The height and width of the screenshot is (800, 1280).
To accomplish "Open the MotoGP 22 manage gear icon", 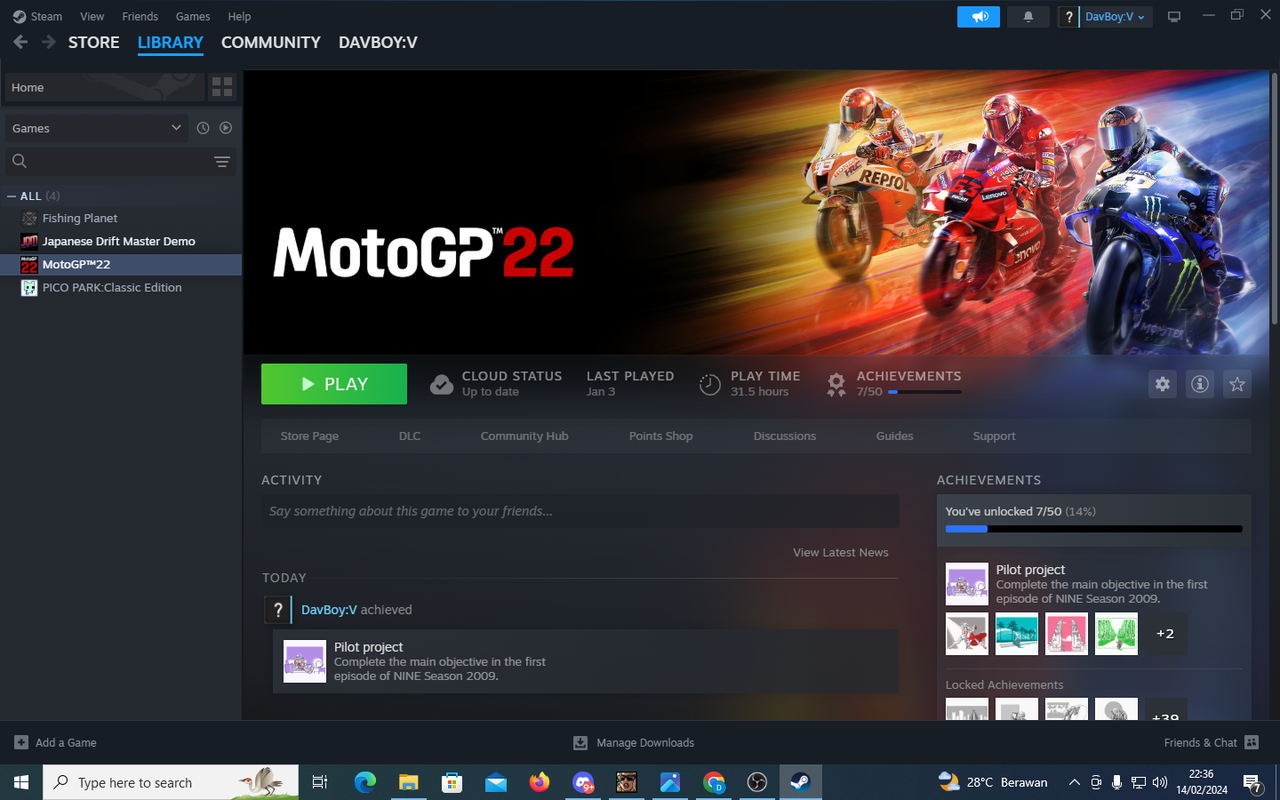I will tap(1162, 384).
